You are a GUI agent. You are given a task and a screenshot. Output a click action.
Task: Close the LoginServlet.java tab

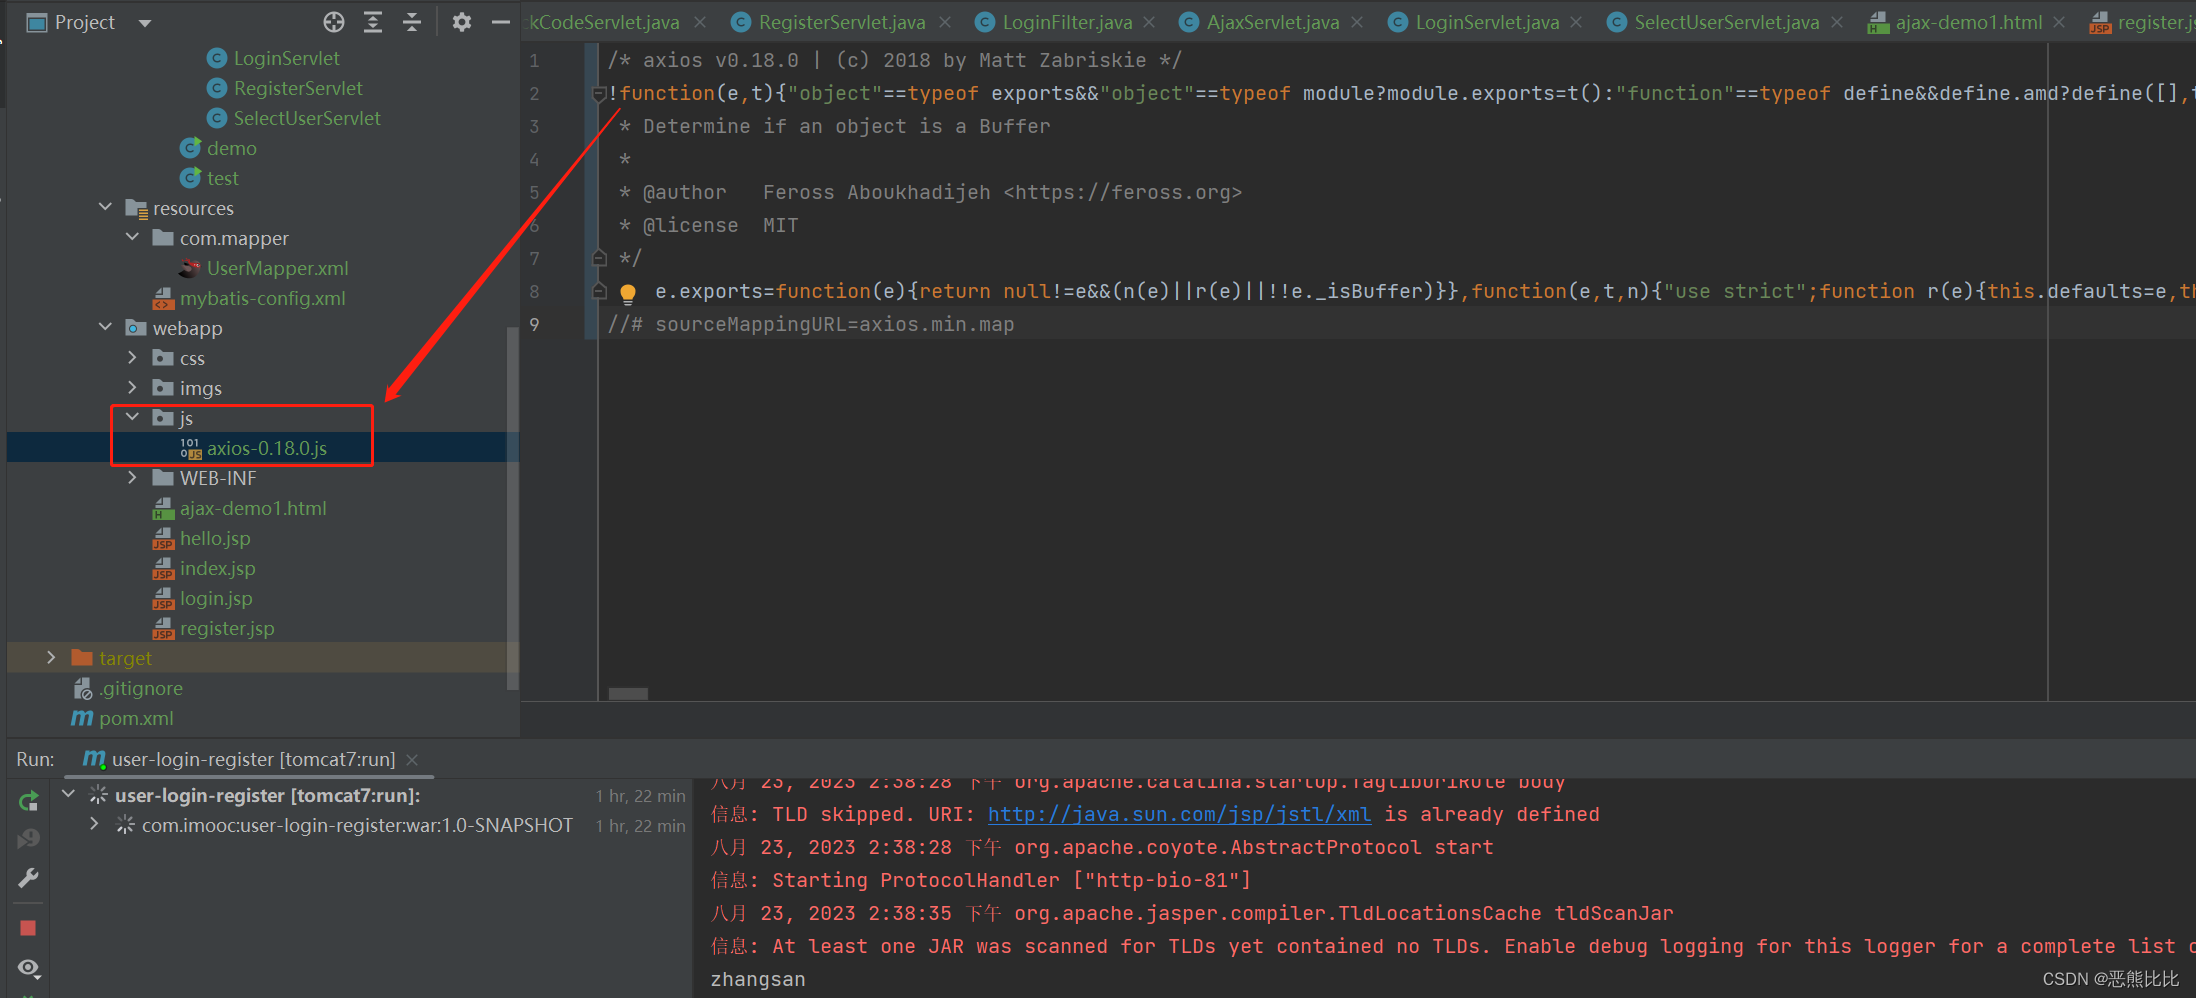point(1576,22)
